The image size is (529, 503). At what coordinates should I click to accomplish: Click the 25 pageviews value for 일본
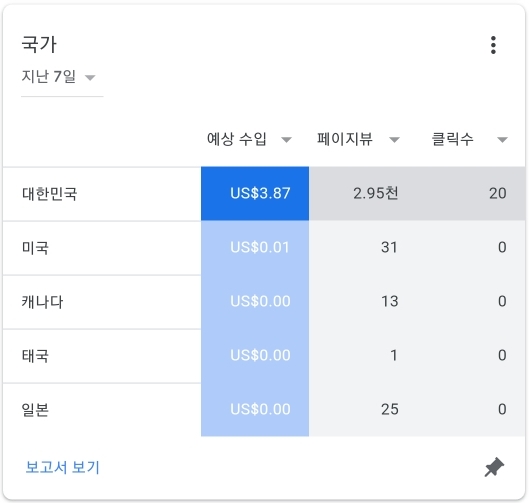pos(390,409)
